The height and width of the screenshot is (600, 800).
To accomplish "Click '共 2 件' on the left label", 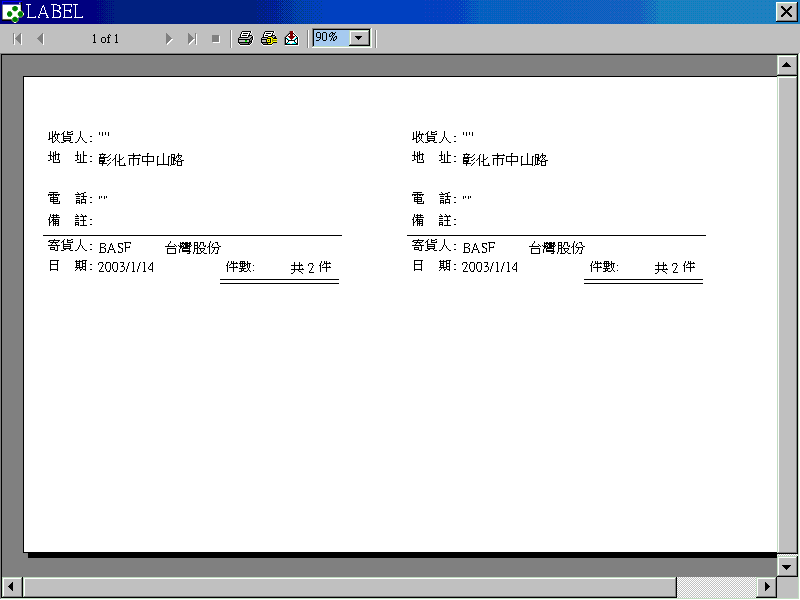I will click(311, 267).
